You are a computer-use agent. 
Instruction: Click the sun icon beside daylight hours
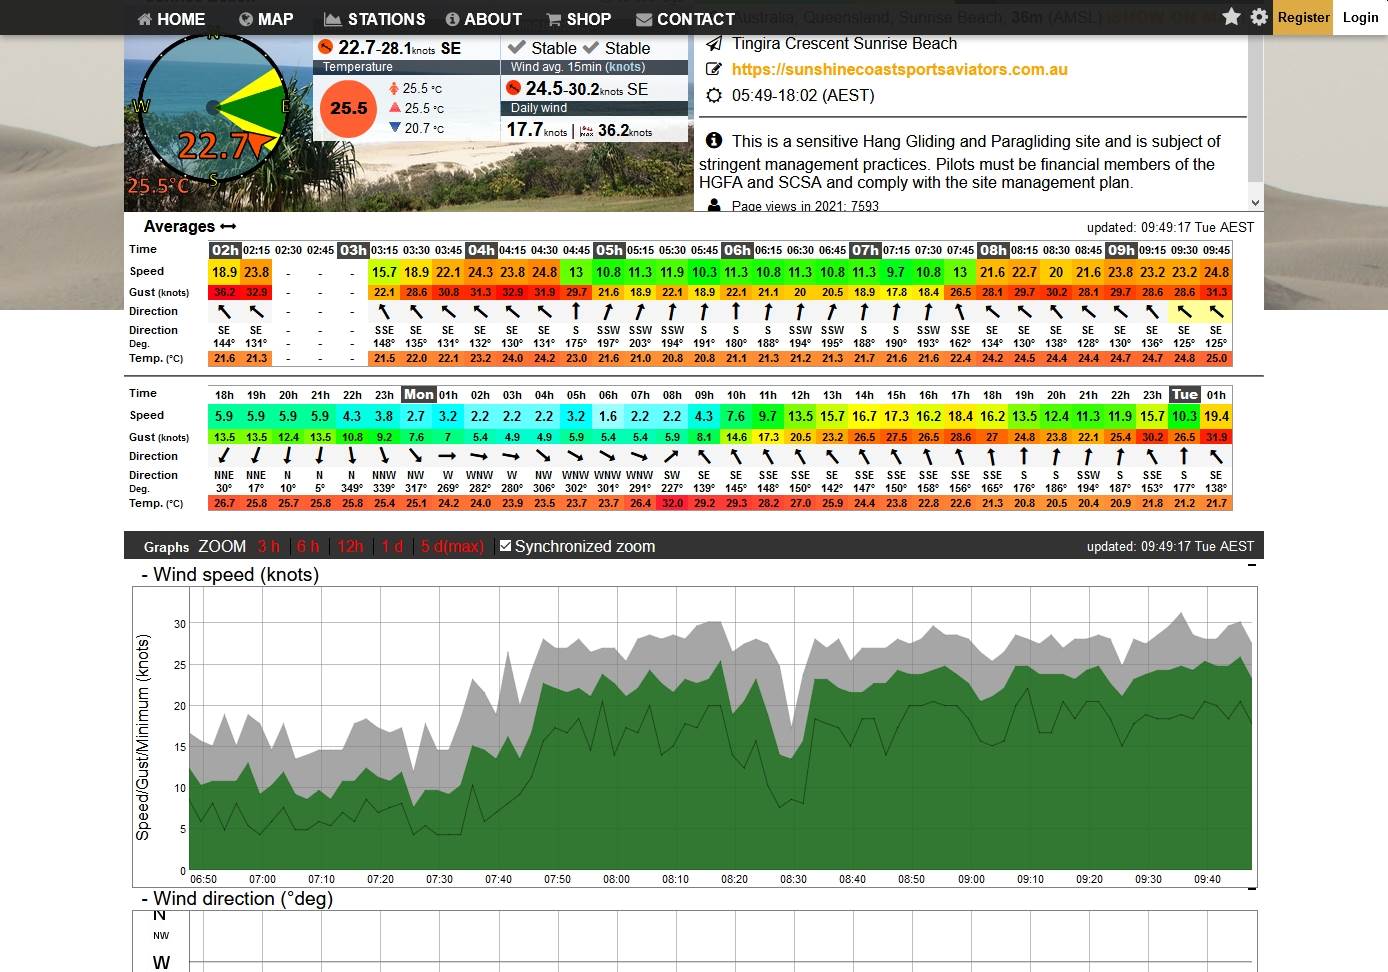click(714, 96)
